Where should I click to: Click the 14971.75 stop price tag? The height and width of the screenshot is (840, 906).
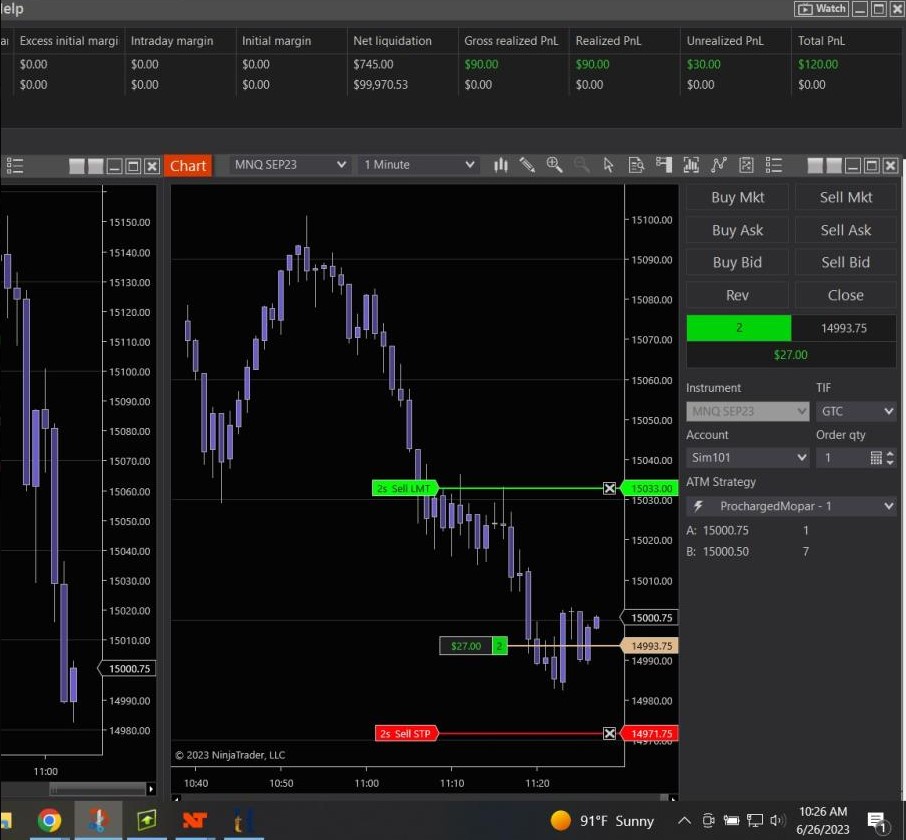pyautogui.click(x=650, y=734)
